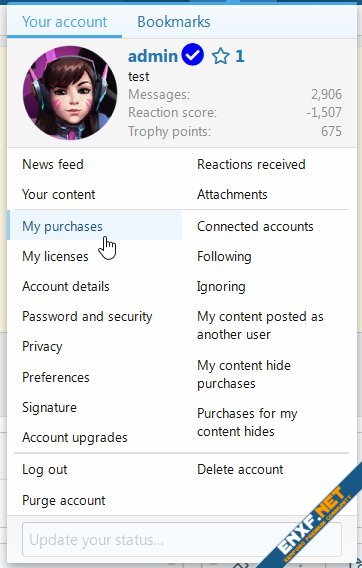Switch to the Bookmarks tab

coord(174,22)
